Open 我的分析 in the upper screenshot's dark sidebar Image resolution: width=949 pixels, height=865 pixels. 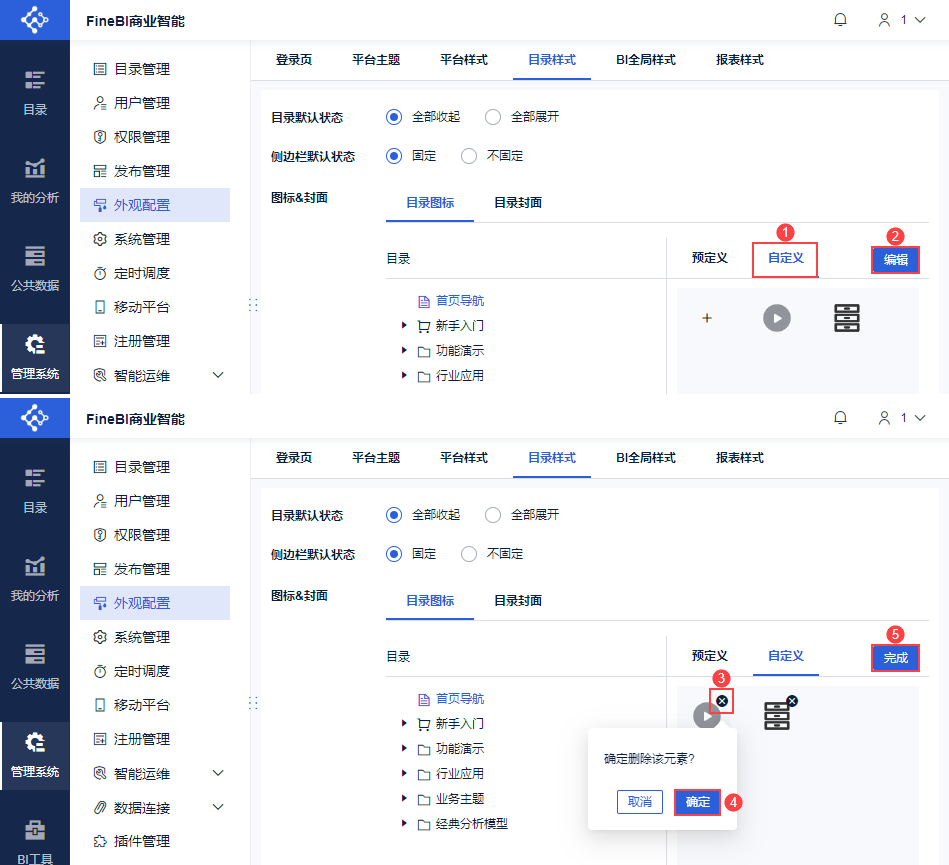34,181
